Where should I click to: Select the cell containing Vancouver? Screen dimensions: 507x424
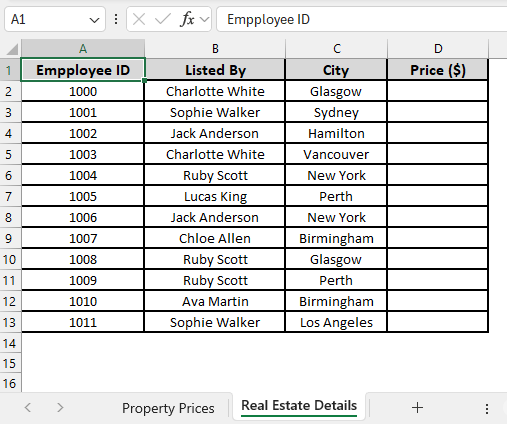[x=336, y=155]
